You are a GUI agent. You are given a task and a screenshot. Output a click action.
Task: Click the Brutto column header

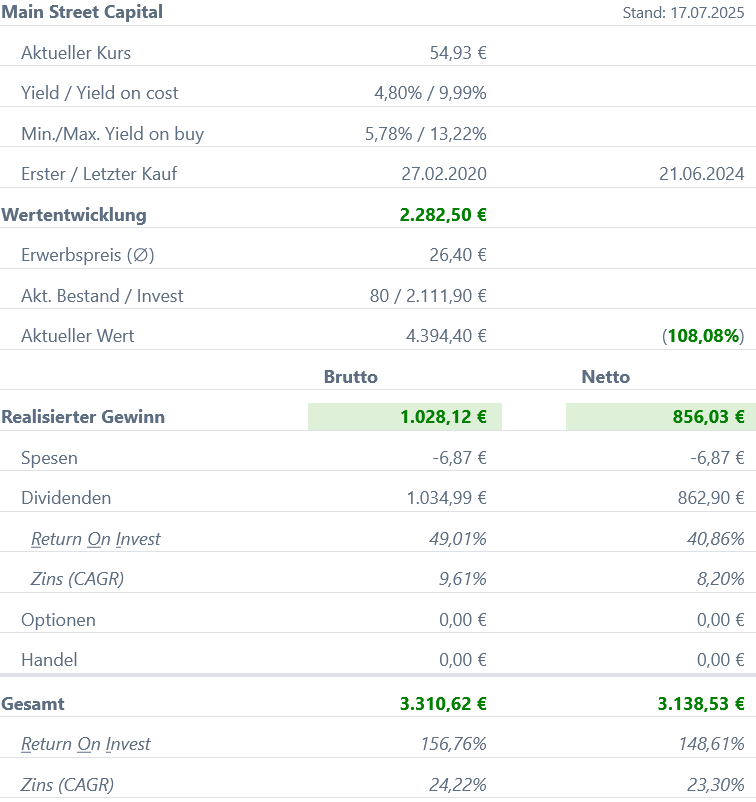tap(350, 377)
